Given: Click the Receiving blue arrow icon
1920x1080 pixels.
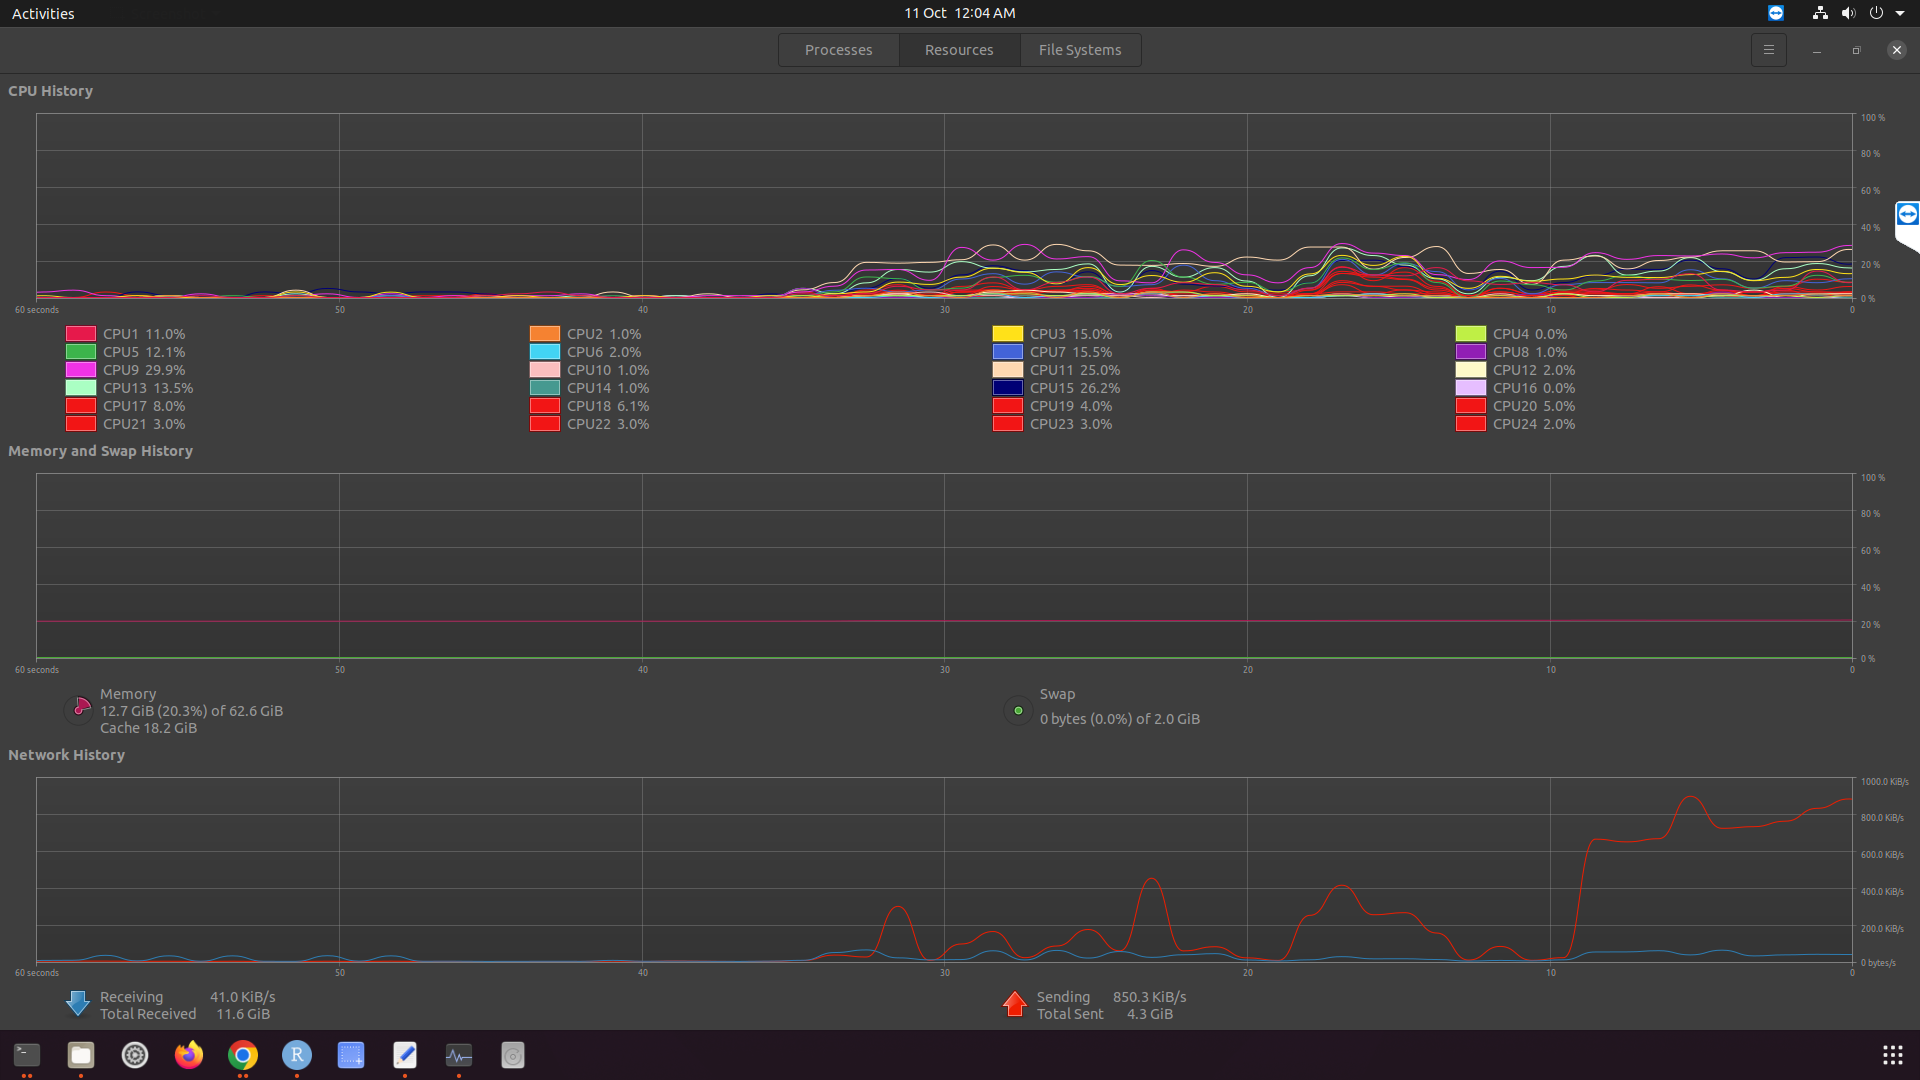Looking at the screenshot, I should (77, 1004).
